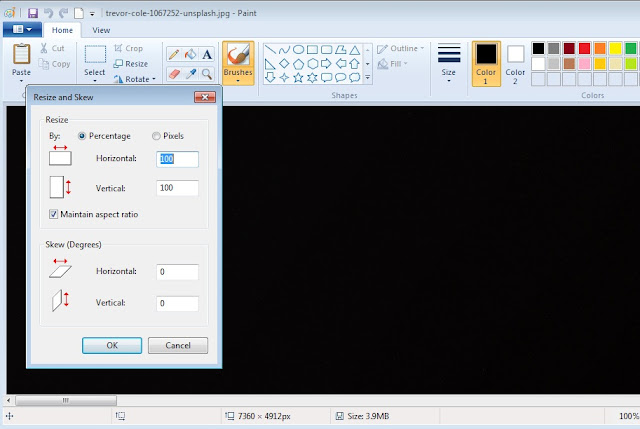
Task: Click the Undo arrow in title bar
Action: pos(49,13)
